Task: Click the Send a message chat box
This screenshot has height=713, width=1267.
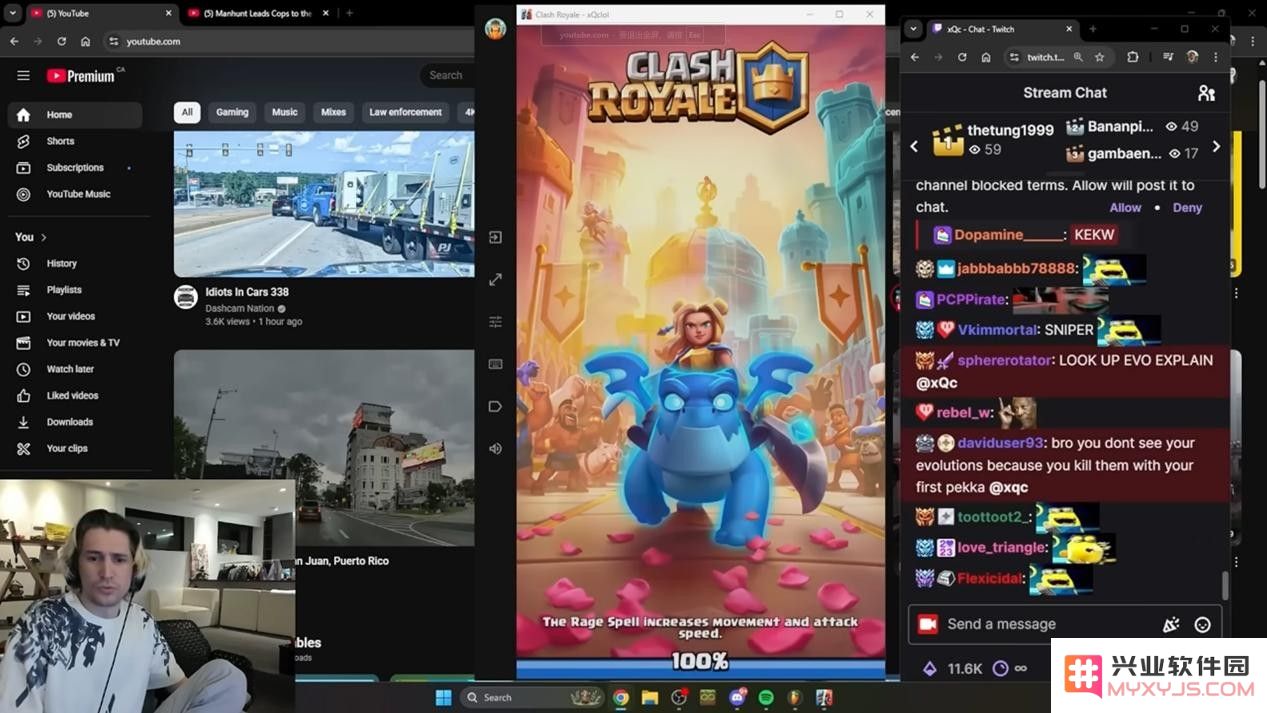Action: tap(1065, 624)
